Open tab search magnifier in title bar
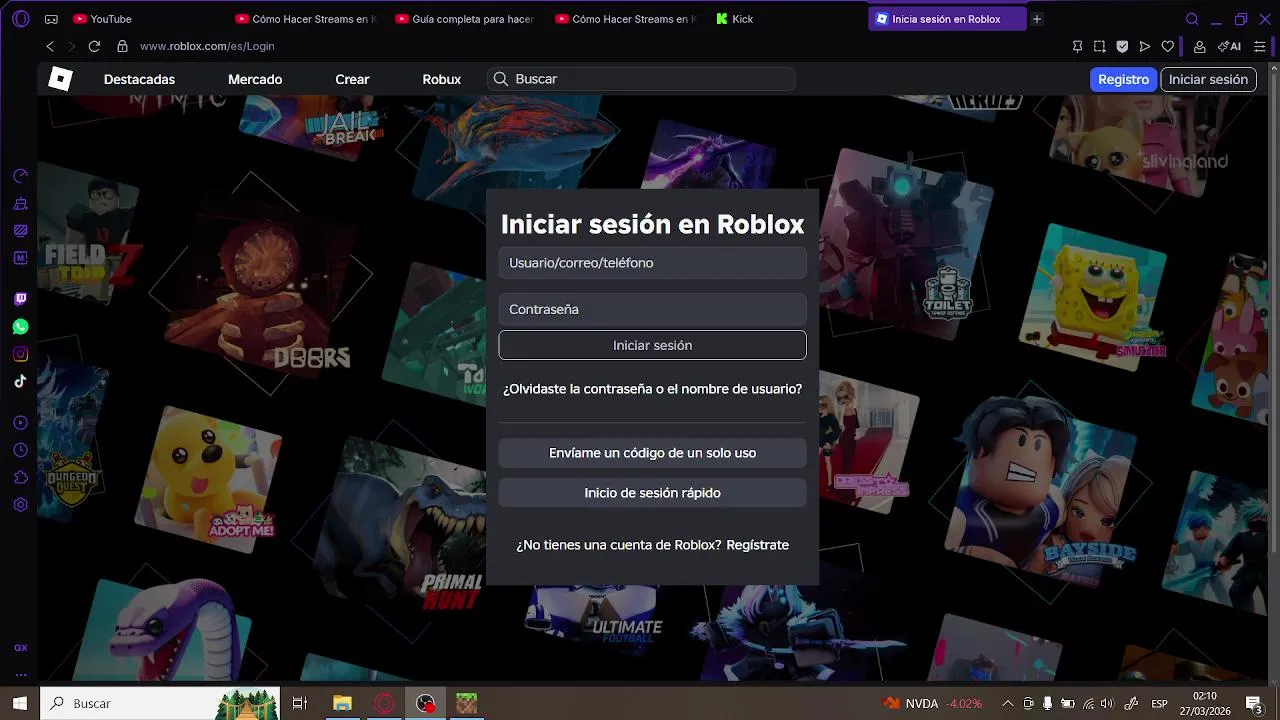The width and height of the screenshot is (1280, 720). point(1192,19)
